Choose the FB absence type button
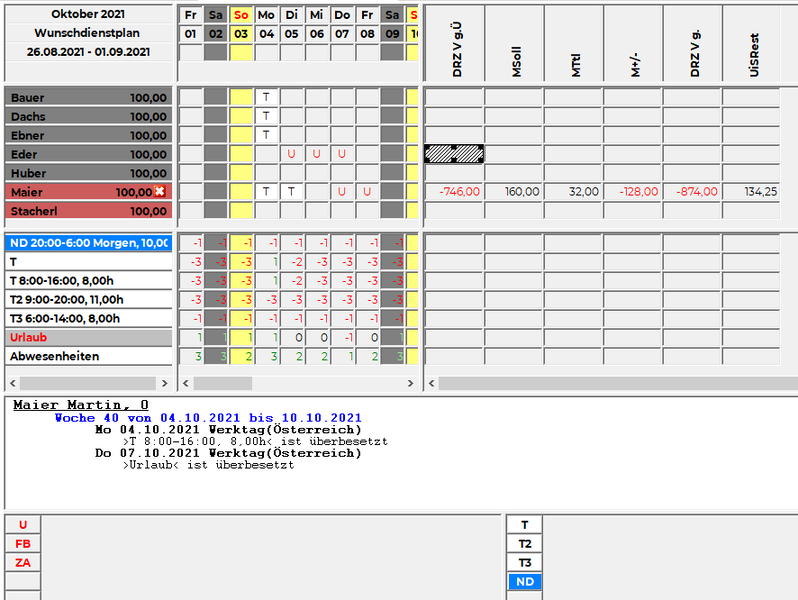 [22, 544]
